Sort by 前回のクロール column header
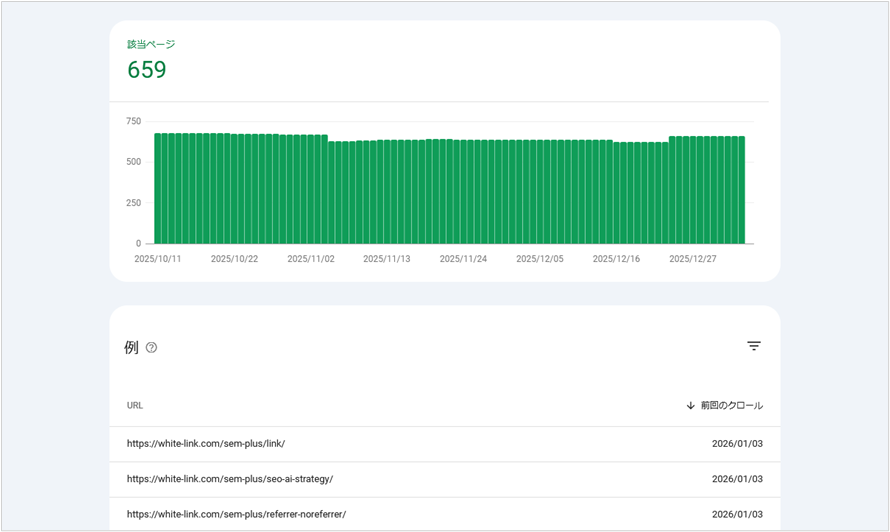The width and height of the screenshot is (890, 532). (x=731, y=406)
